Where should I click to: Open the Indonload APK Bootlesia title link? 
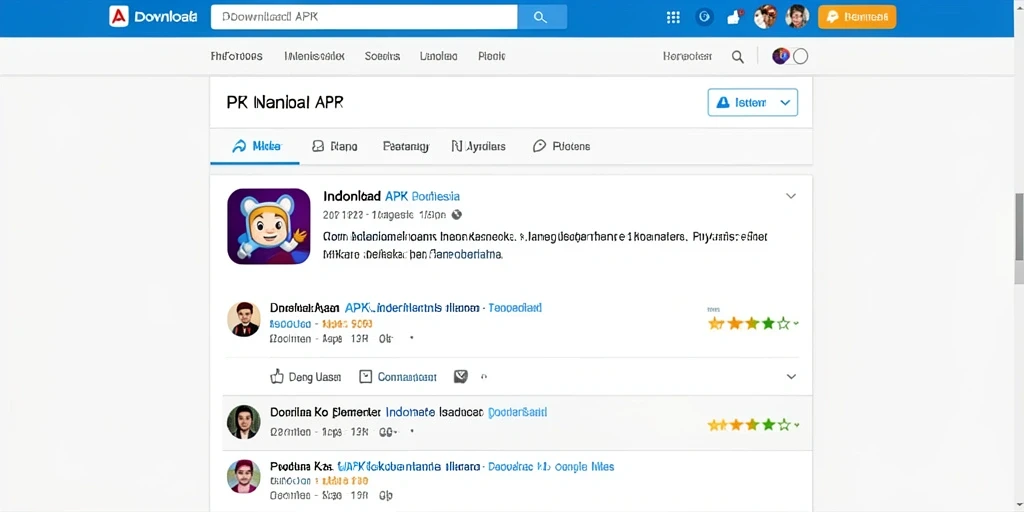click(x=391, y=196)
